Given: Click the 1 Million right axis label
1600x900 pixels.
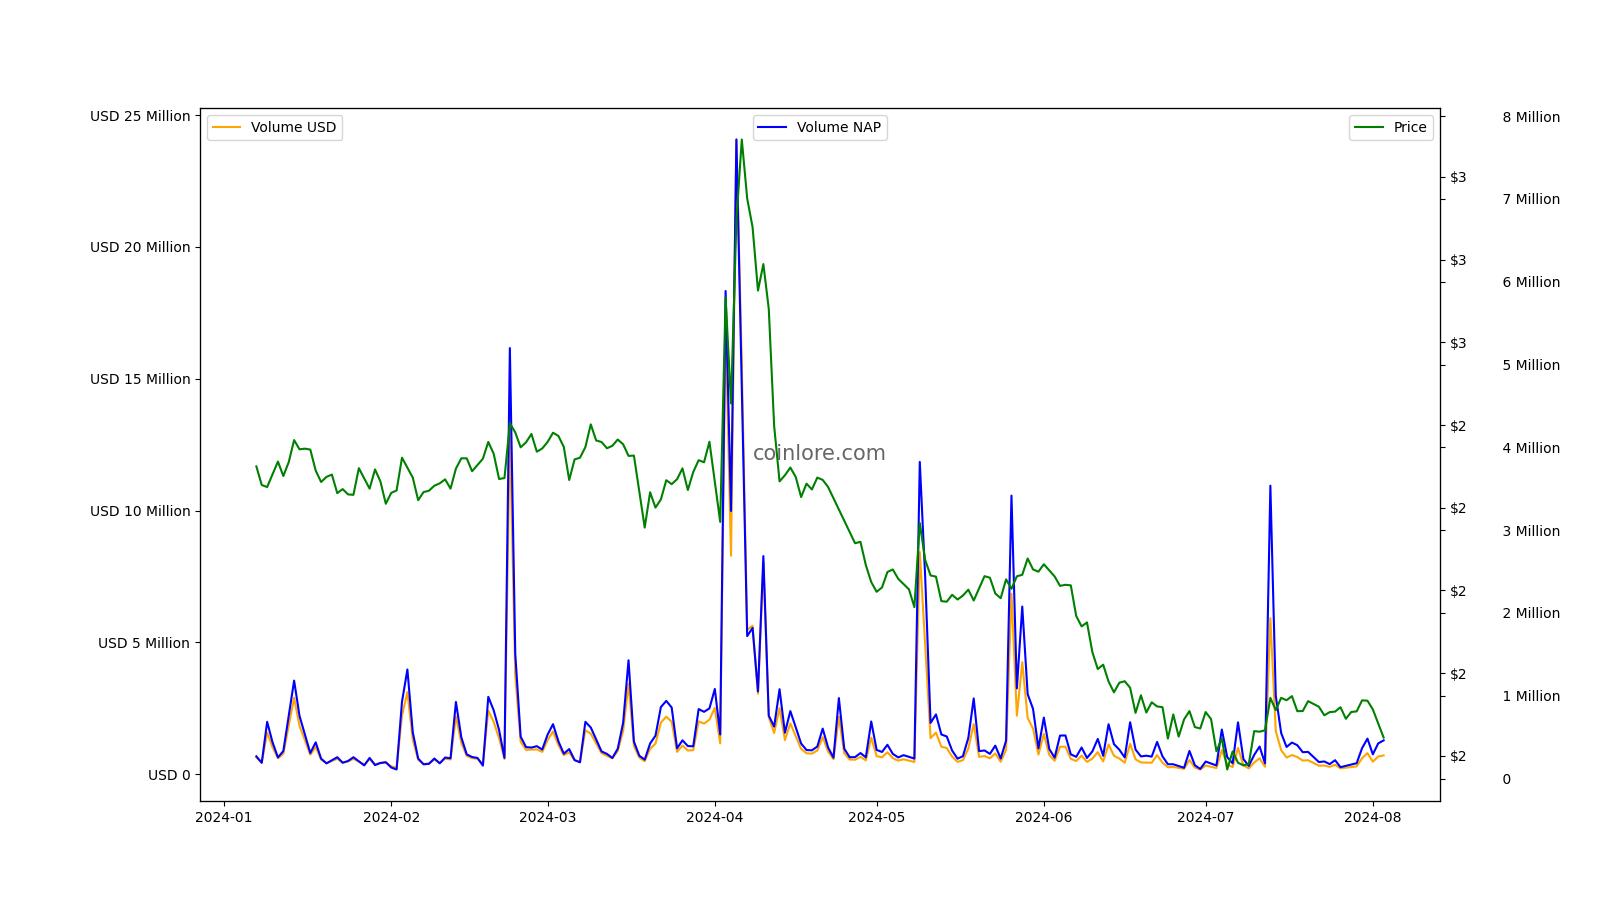Looking at the screenshot, I should pos(1531,697).
